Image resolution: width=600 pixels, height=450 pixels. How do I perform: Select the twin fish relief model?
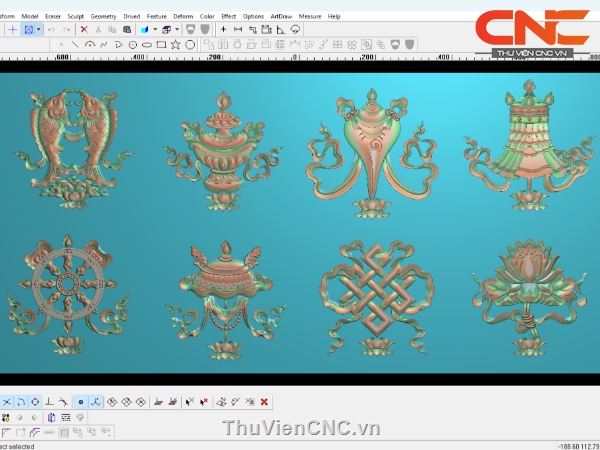73,149
